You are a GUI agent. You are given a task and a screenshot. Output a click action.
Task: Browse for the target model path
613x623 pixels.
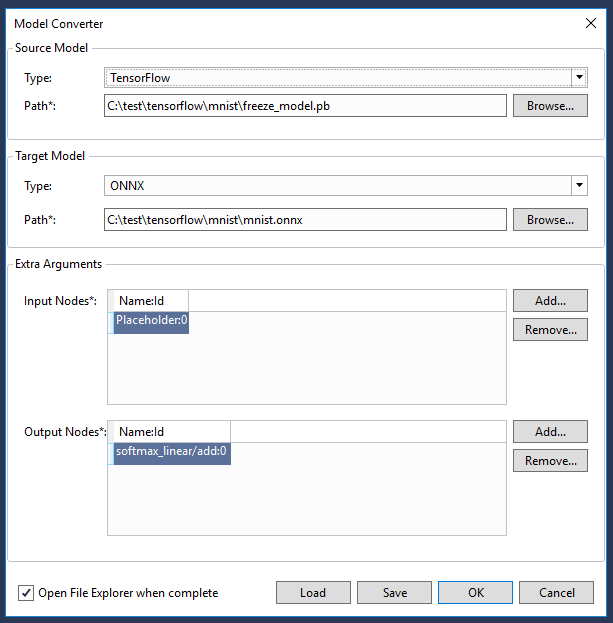pos(550,220)
